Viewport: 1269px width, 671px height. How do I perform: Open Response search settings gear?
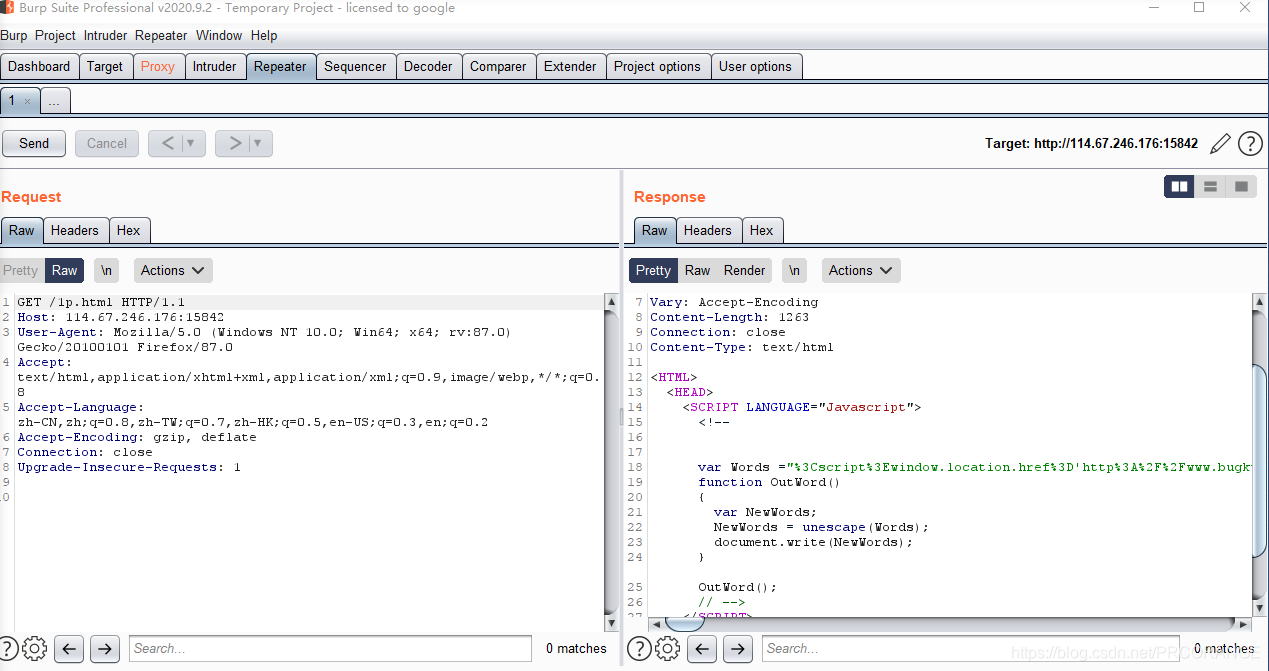pyautogui.click(x=667, y=648)
